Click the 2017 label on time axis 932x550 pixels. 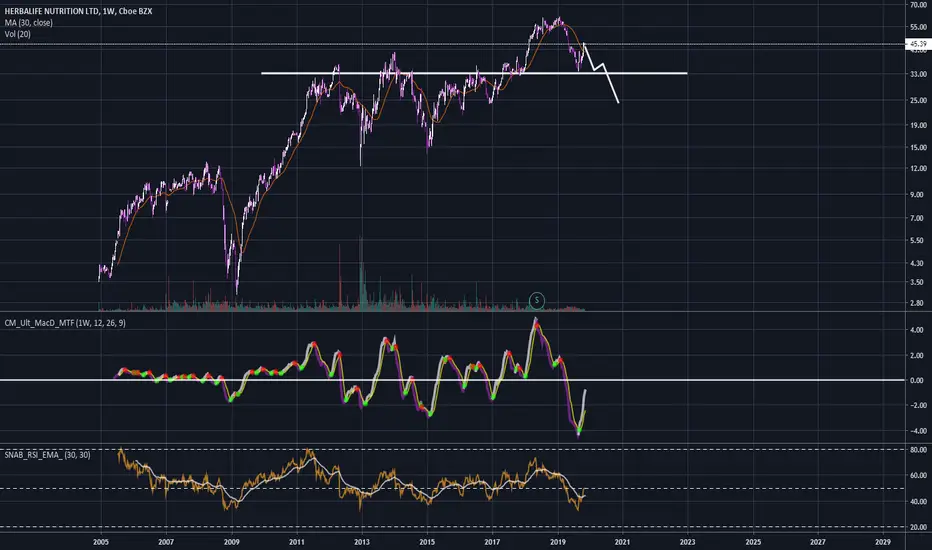492,542
